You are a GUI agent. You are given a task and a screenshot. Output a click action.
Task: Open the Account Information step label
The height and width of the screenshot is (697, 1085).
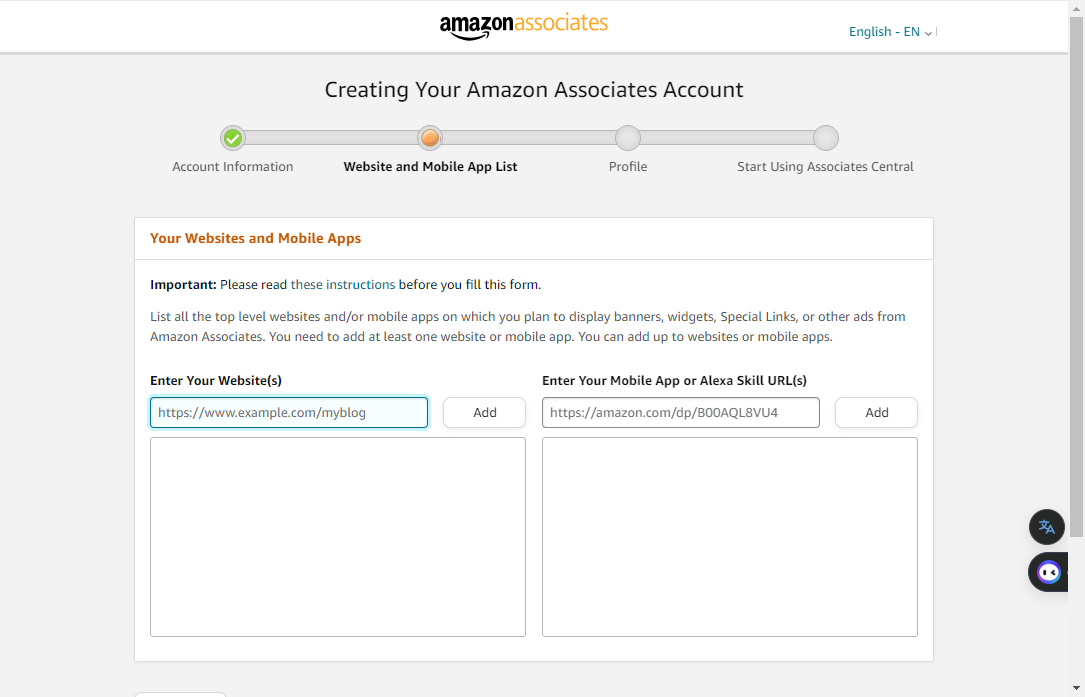[x=232, y=167]
